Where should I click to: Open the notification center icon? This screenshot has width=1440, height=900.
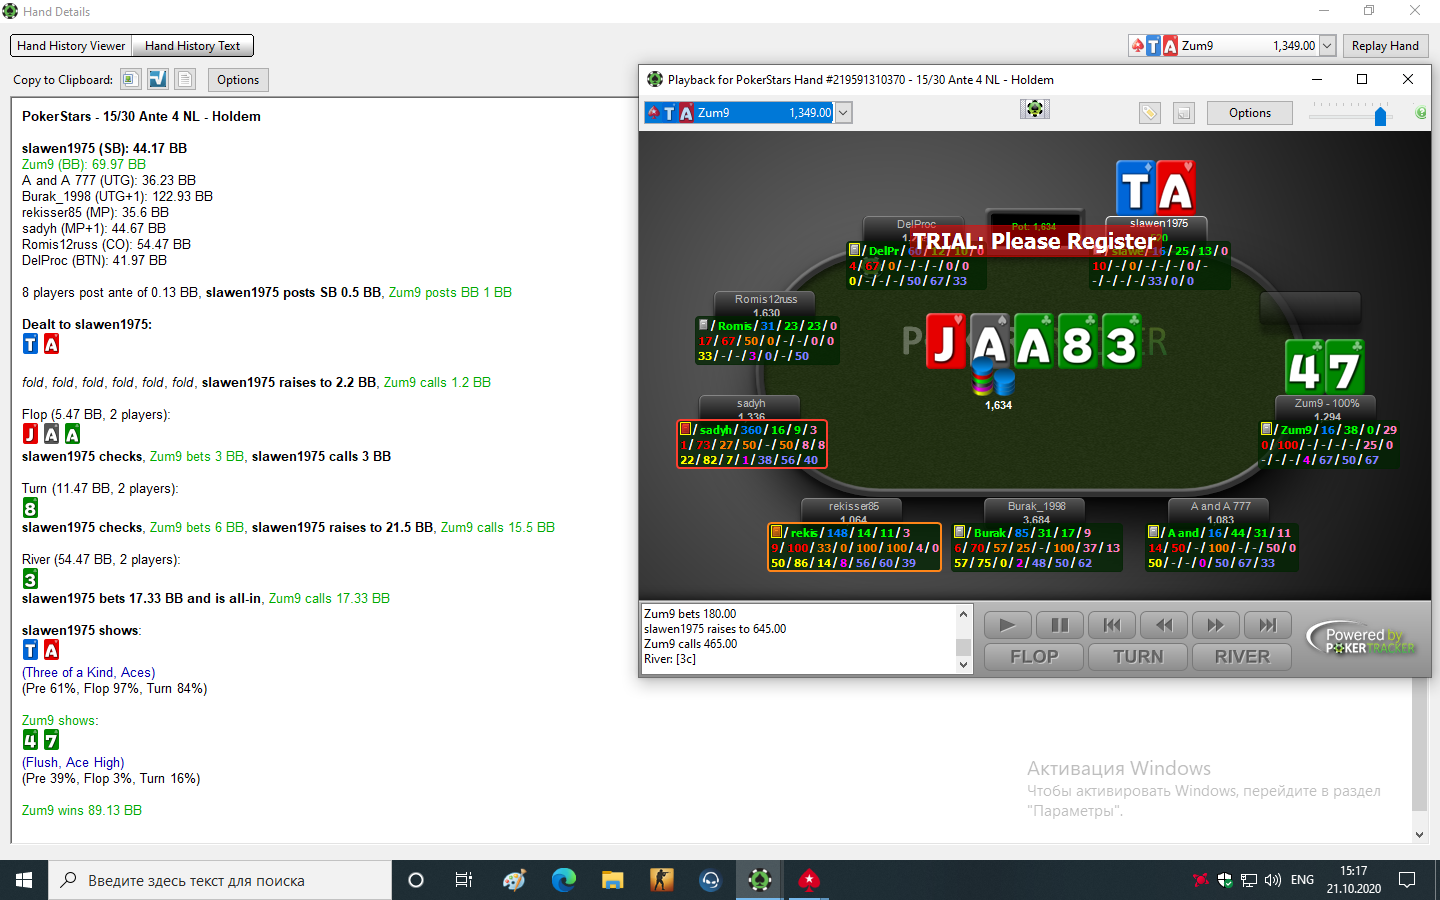pyautogui.click(x=1407, y=880)
